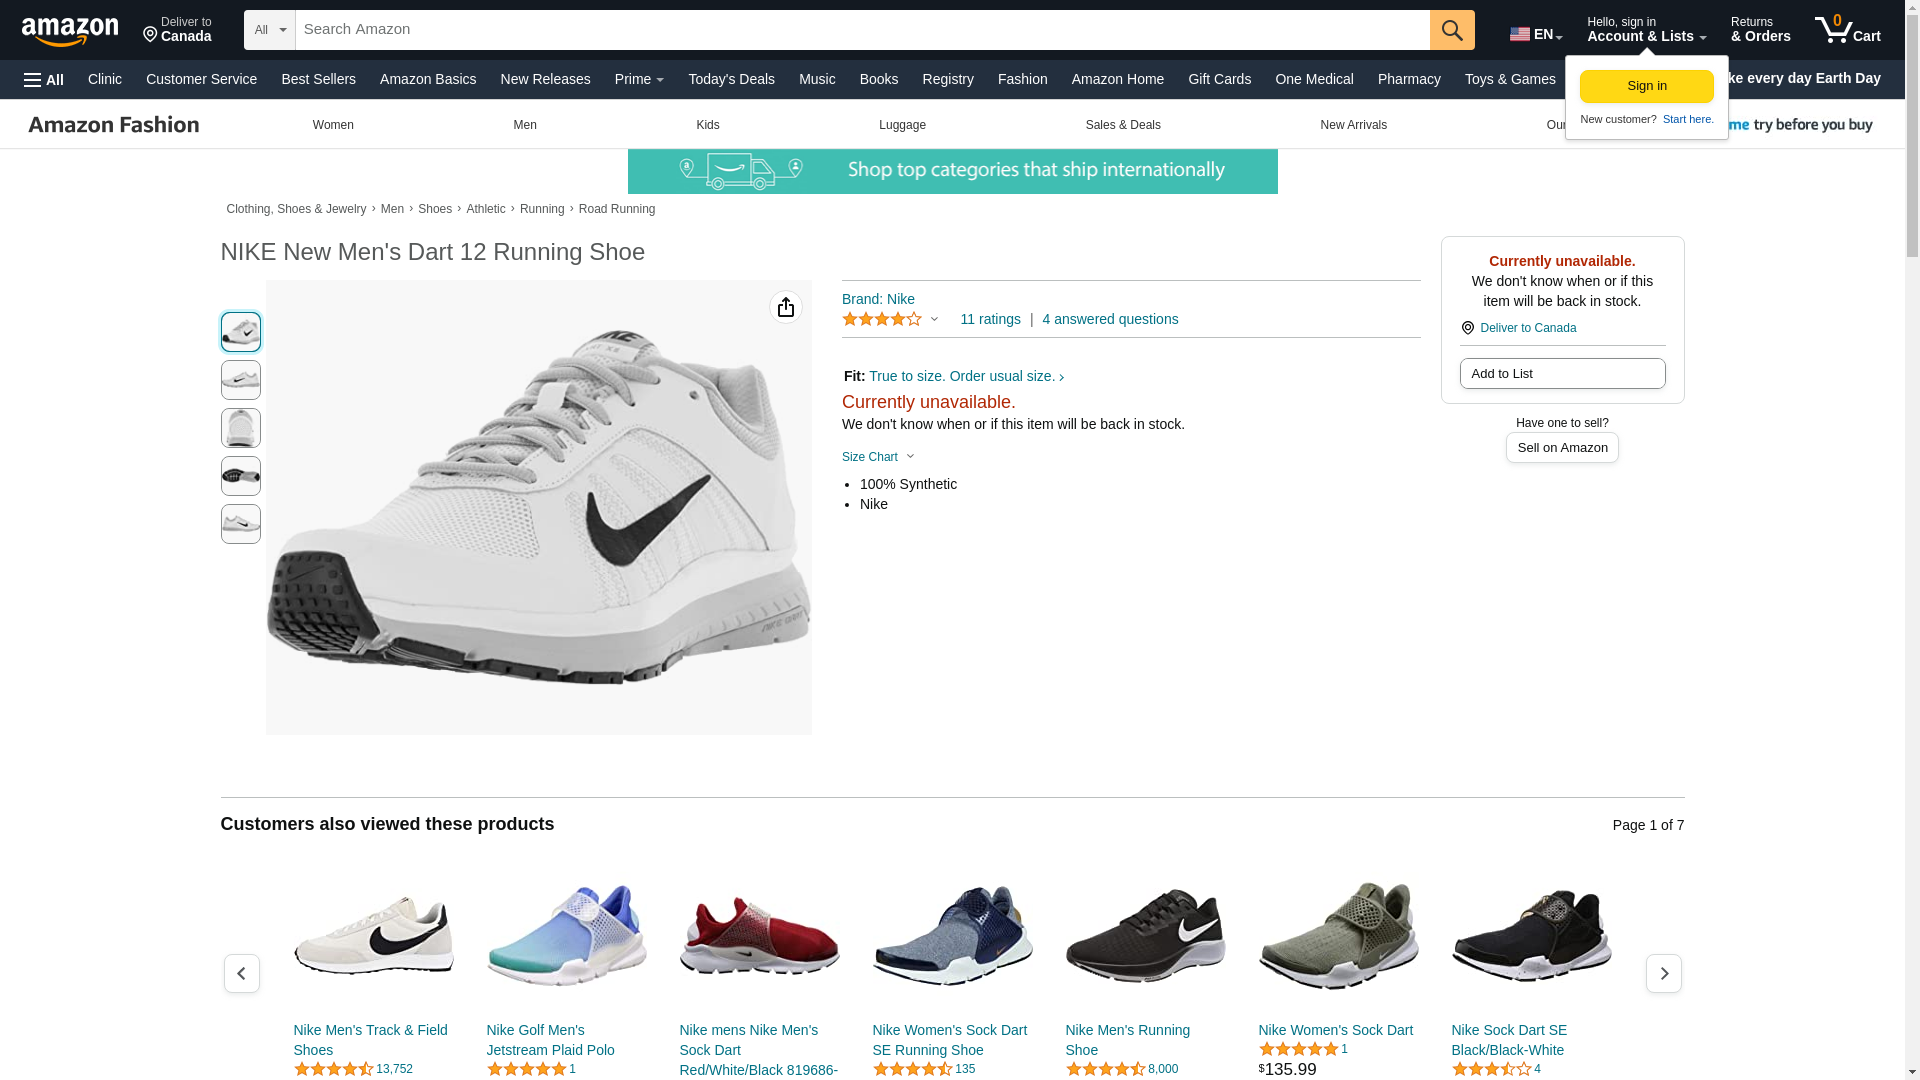View the 11 ratings link
Viewport: 1920px width, 1080px height.
(990, 319)
